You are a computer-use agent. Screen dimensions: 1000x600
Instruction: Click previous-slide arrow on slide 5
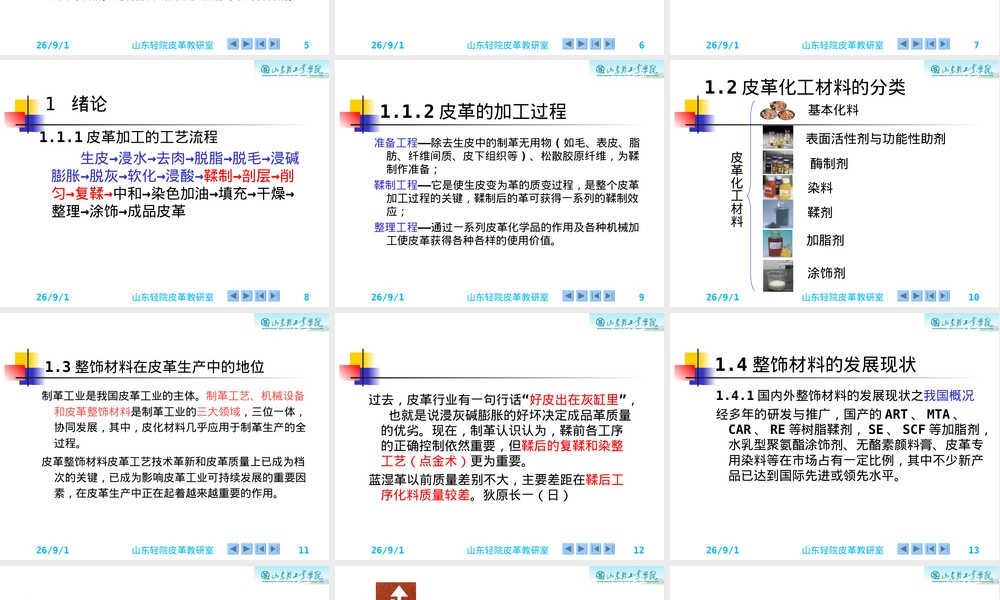pos(233,44)
